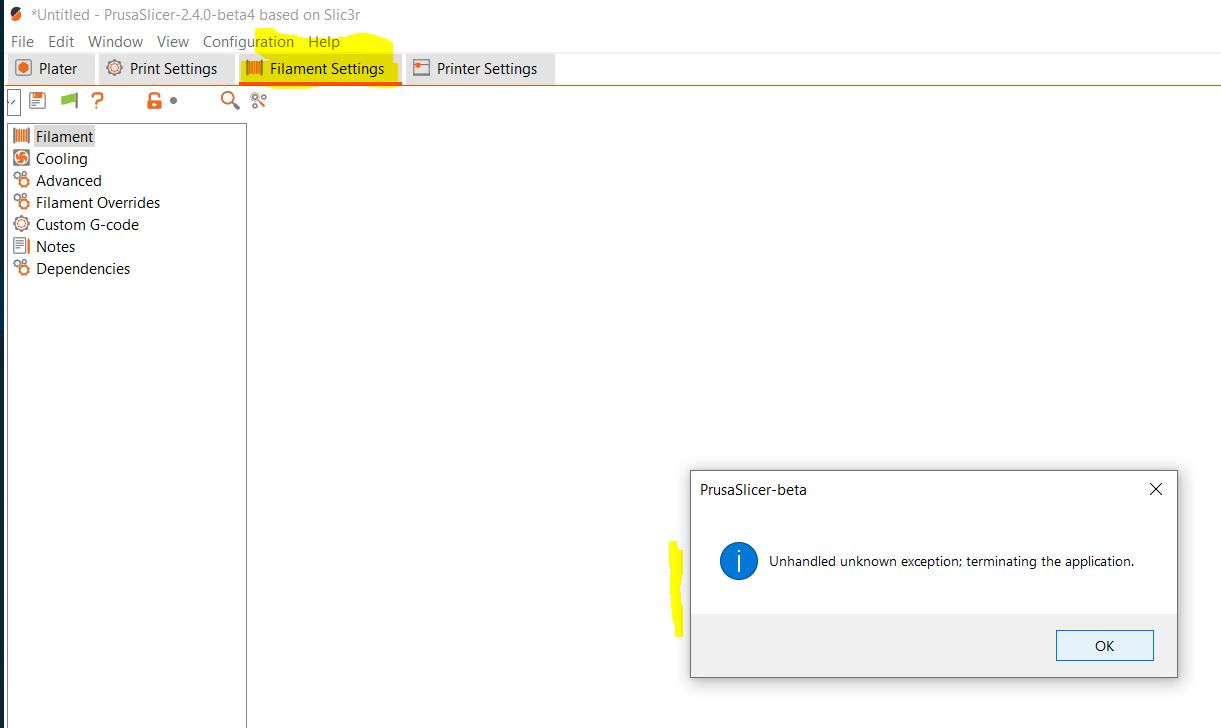Open the Help menu
Viewport: 1221px width, 728px height.
tap(324, 42)
